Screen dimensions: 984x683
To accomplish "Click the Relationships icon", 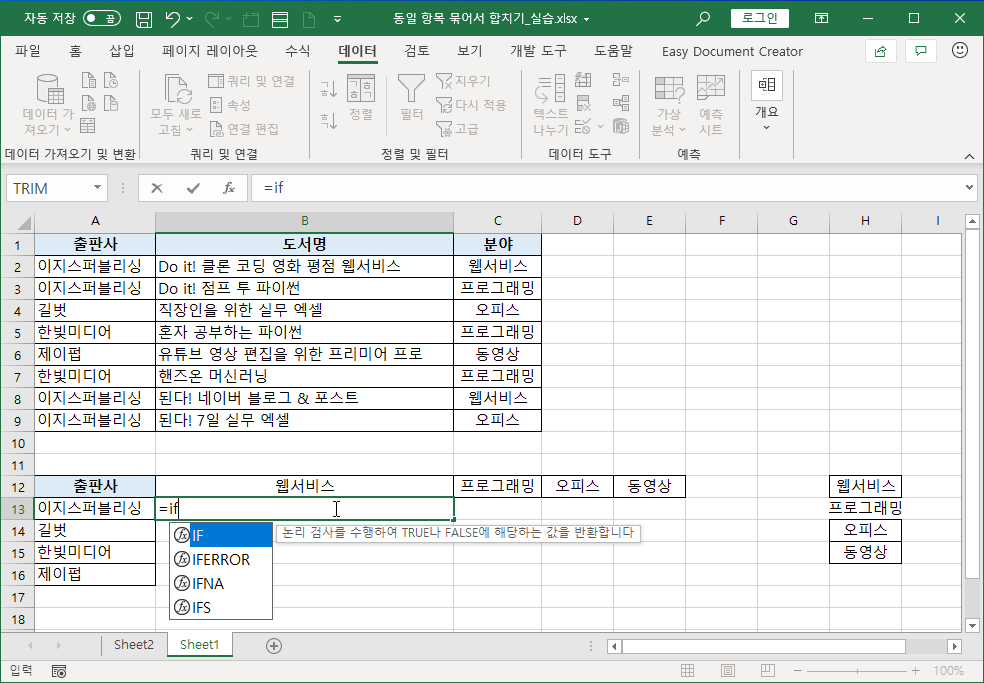I will pos(621,104).
